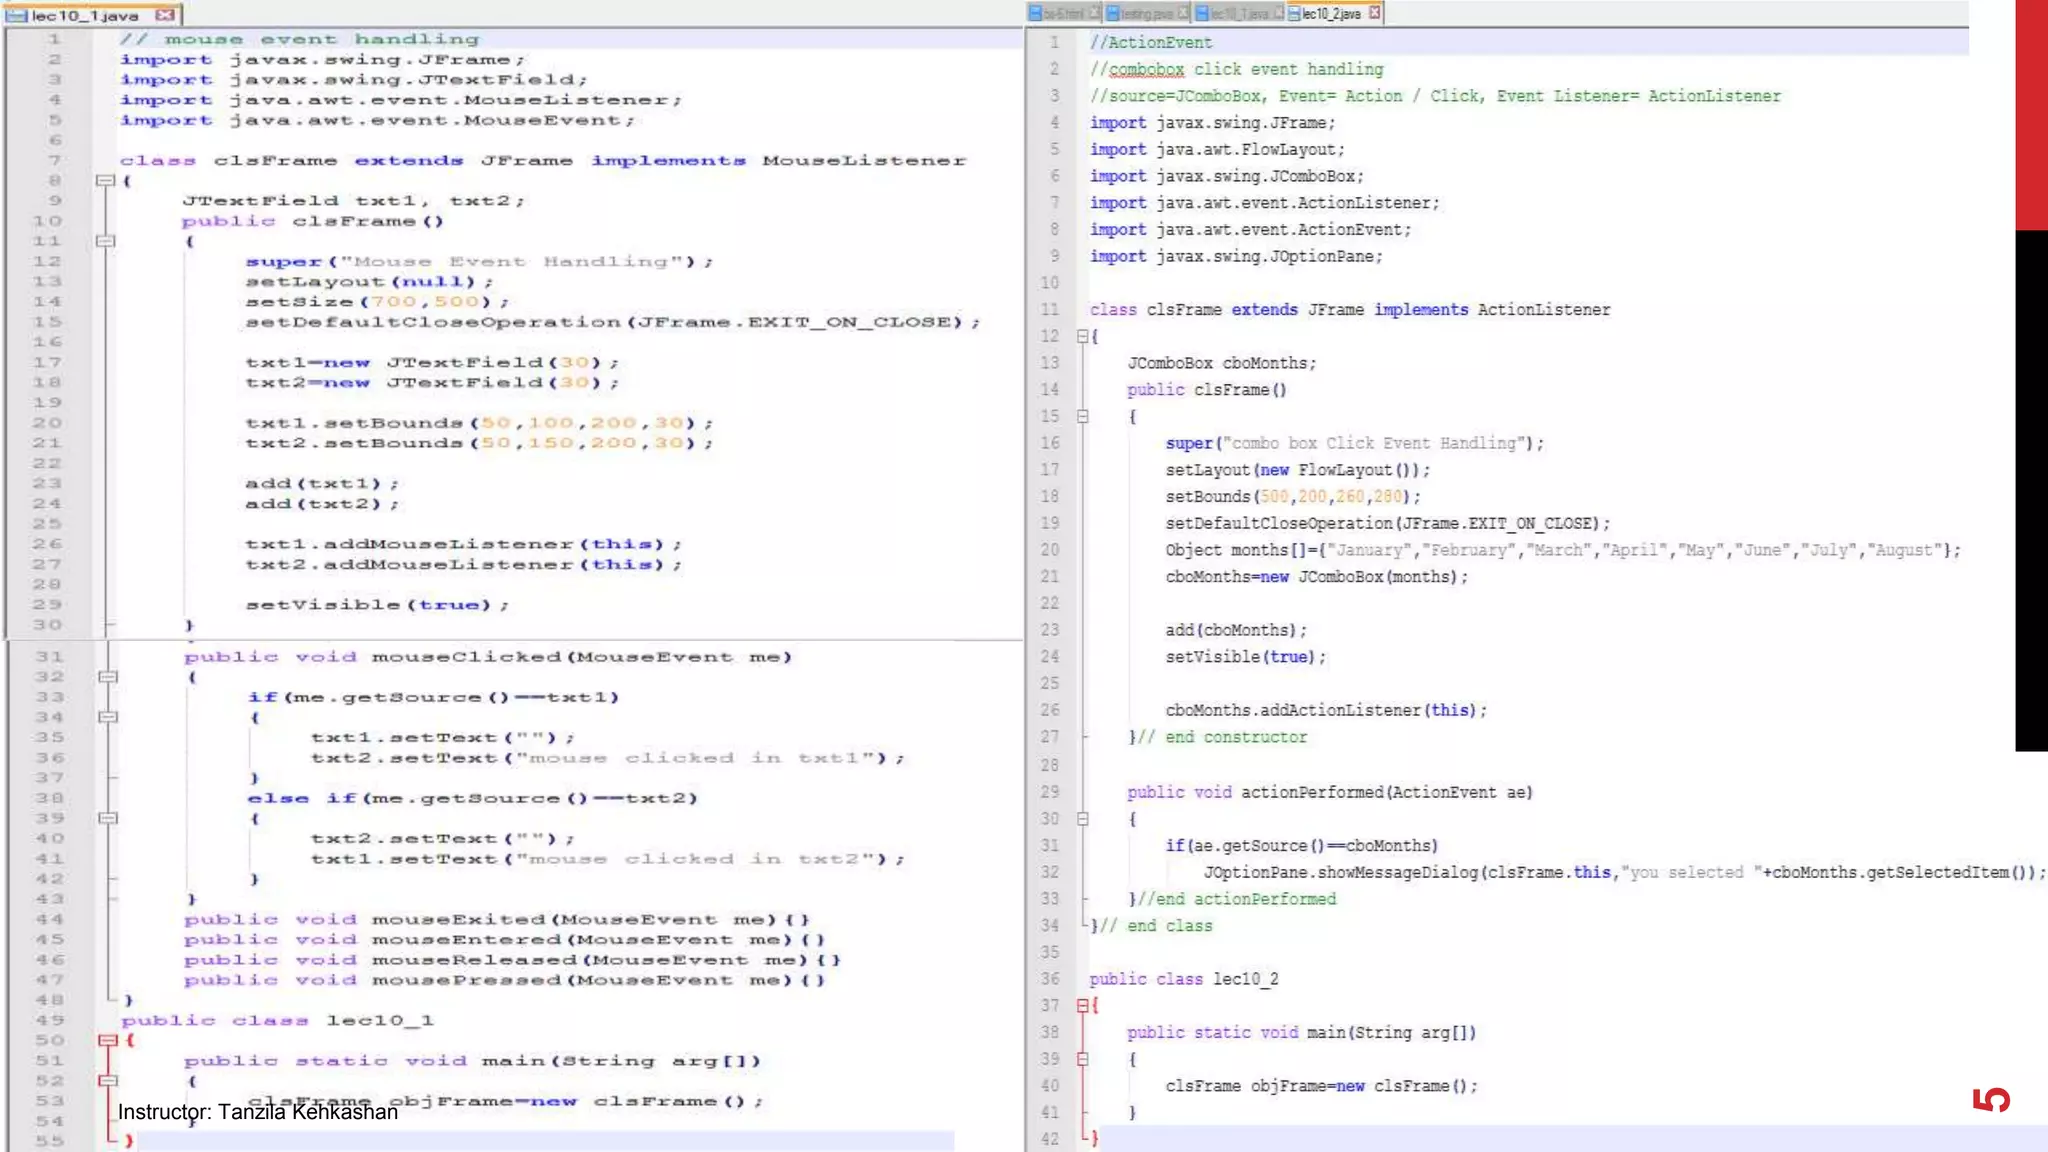Close the lec10_2.java tab
The image size is (2048, 1152).
[1375, 13]
